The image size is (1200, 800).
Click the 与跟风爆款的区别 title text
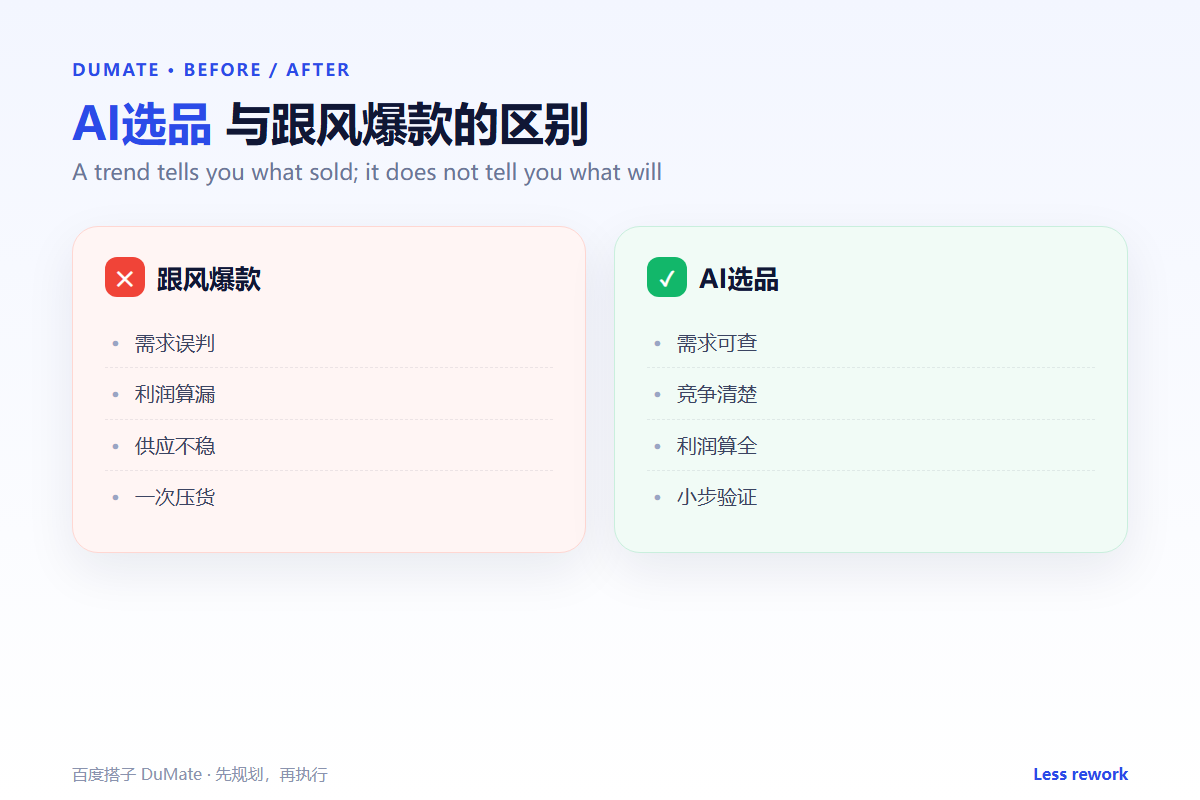(407, 125)
